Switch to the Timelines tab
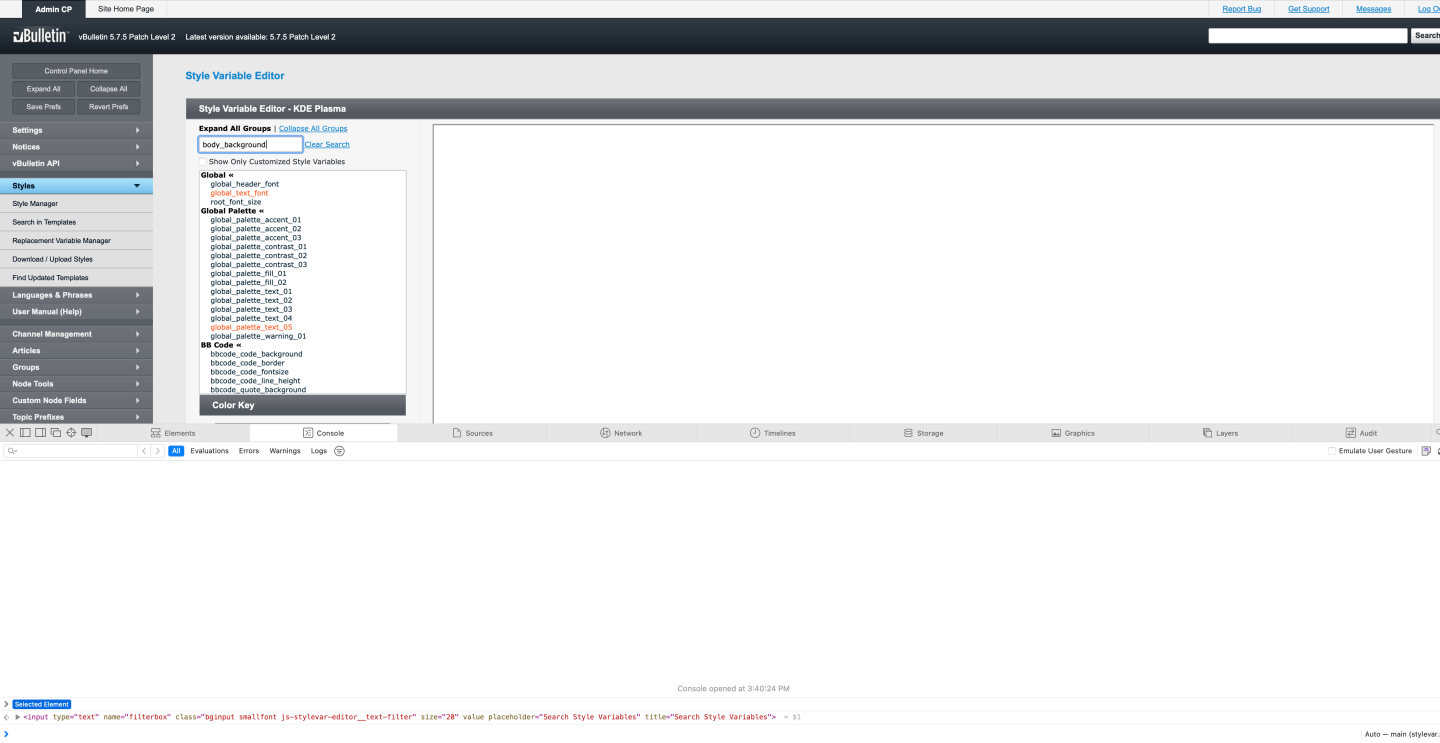This screenshot has width=1440, height=743. click(773, 433)
